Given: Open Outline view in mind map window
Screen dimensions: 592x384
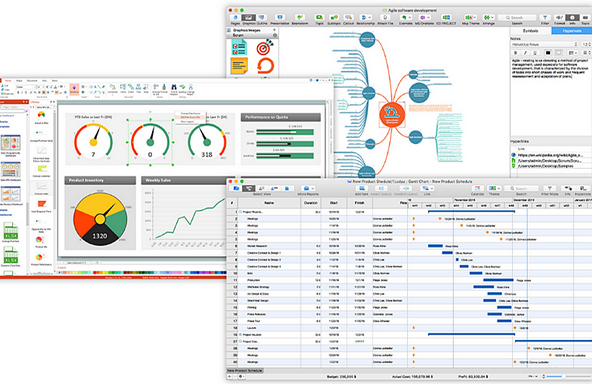Looking at the screenshot, I should click(x=262, y=18).
